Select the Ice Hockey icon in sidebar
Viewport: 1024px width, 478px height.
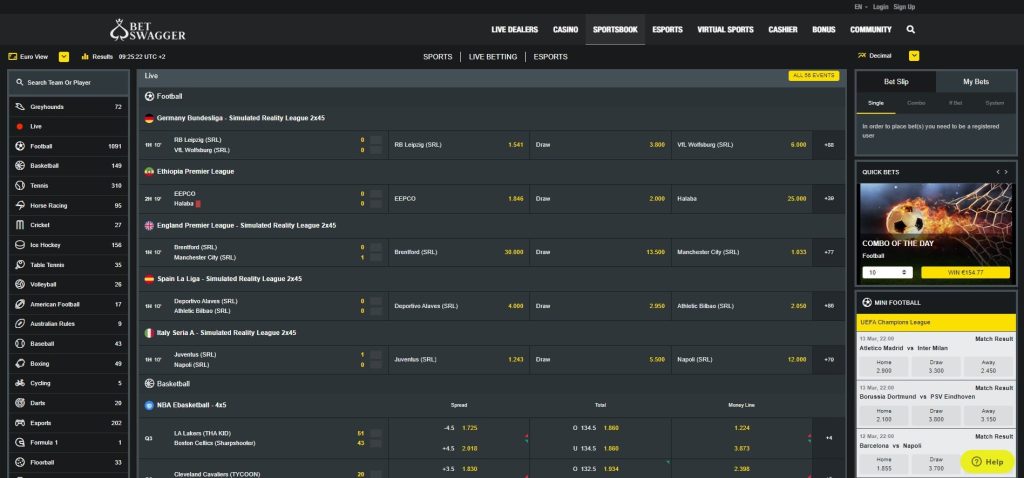tap(20, 245)
